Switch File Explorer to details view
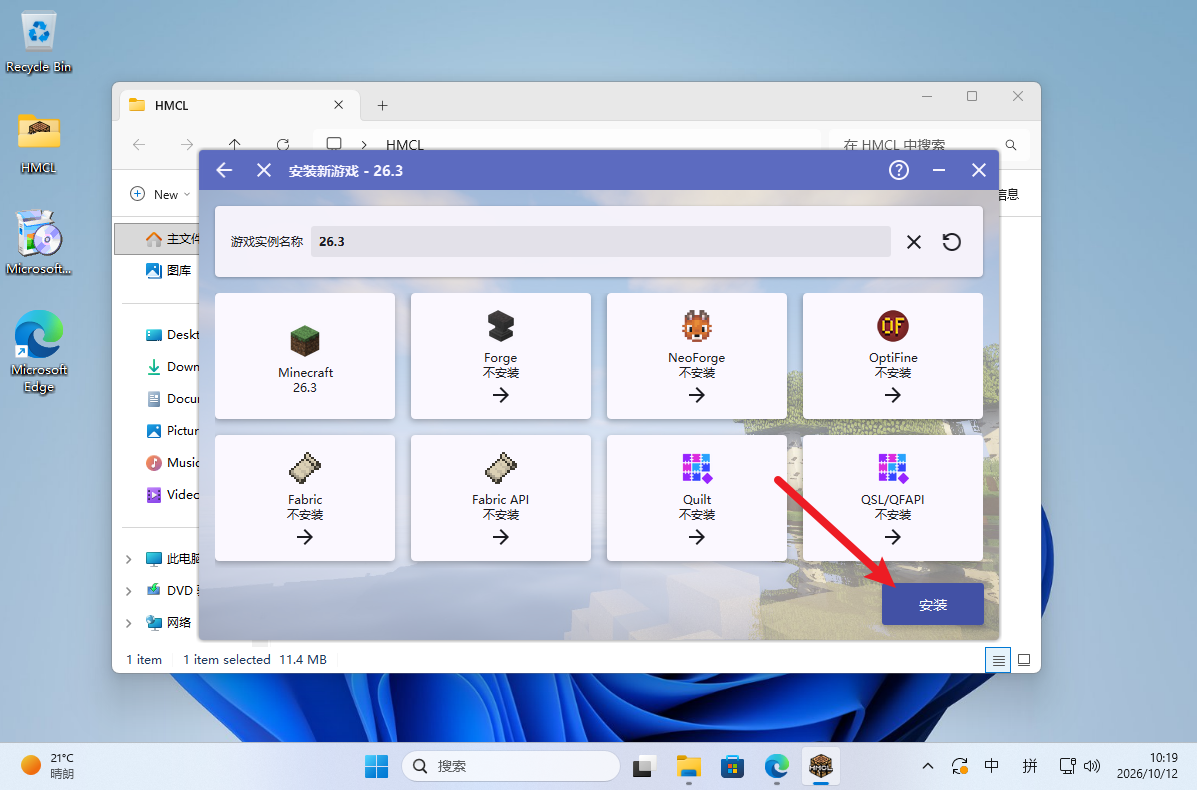1197x790 pixels. (x=999, y=660)
